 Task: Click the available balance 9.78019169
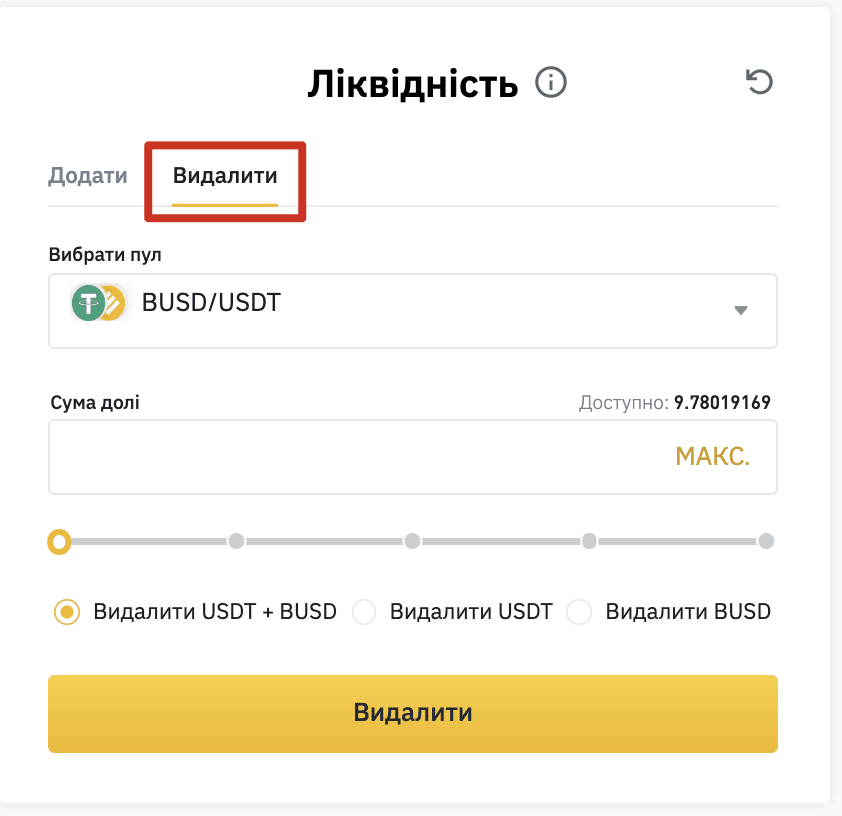(x=722, y=403)
